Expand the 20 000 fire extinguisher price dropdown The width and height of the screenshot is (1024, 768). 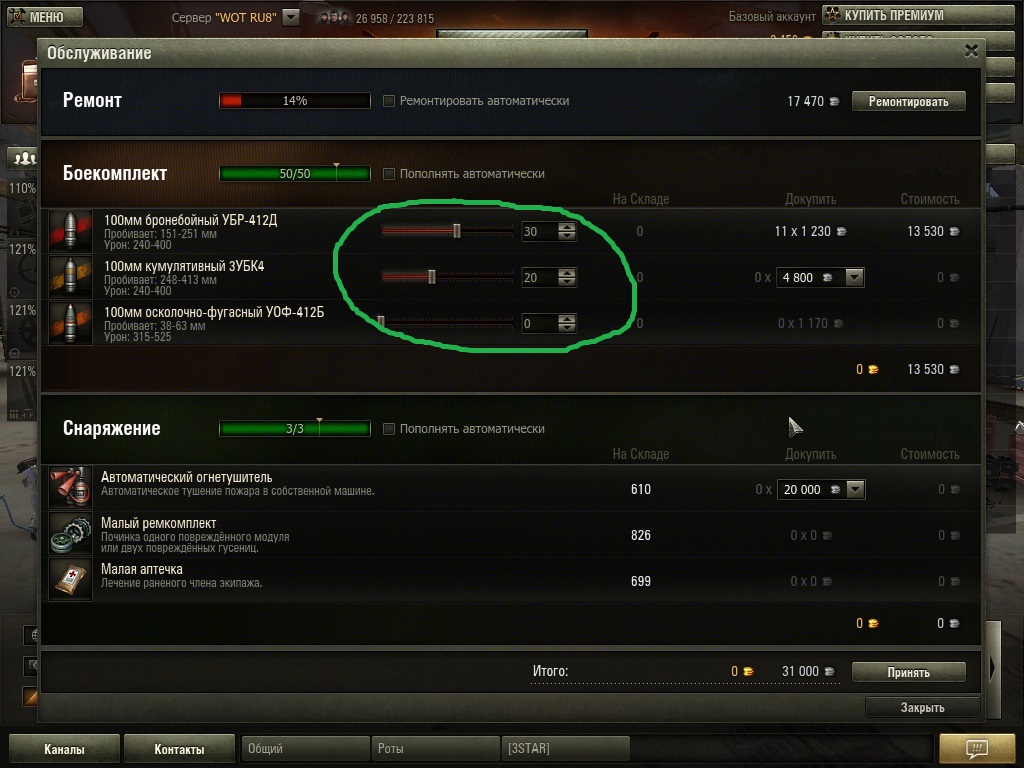click(856, 489)
